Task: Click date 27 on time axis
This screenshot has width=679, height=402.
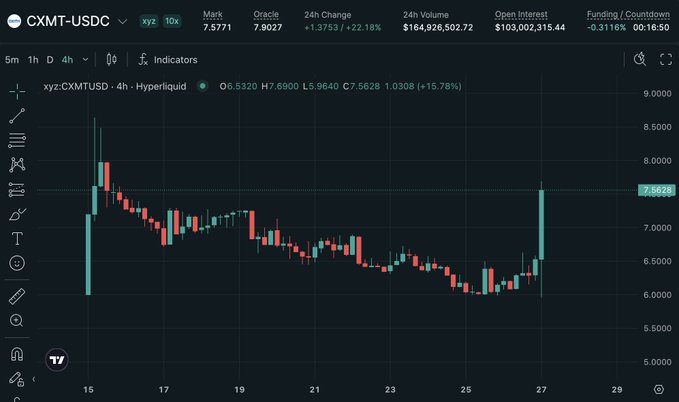Action: coord(541,389)
